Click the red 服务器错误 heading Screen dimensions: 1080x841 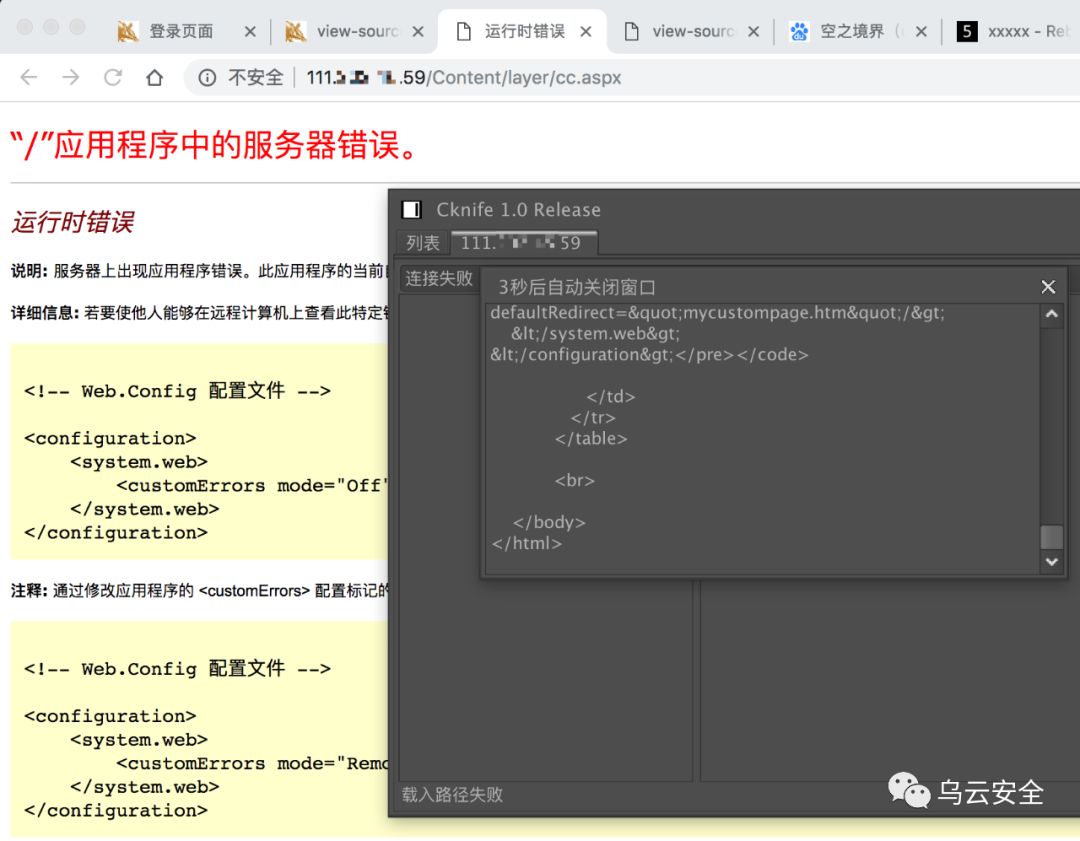tap(215, 145)
